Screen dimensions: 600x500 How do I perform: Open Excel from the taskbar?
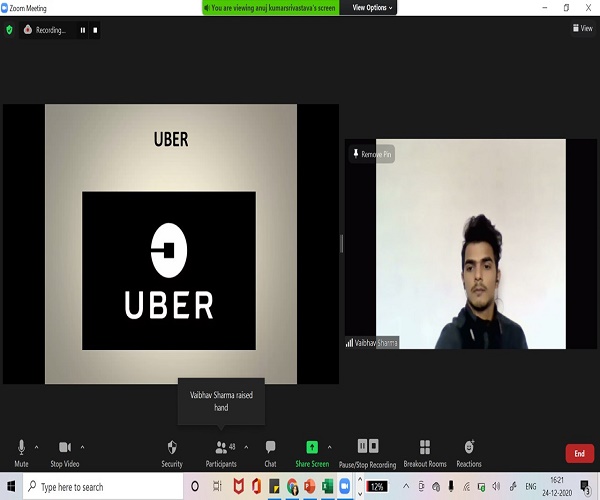pos(327,487)
